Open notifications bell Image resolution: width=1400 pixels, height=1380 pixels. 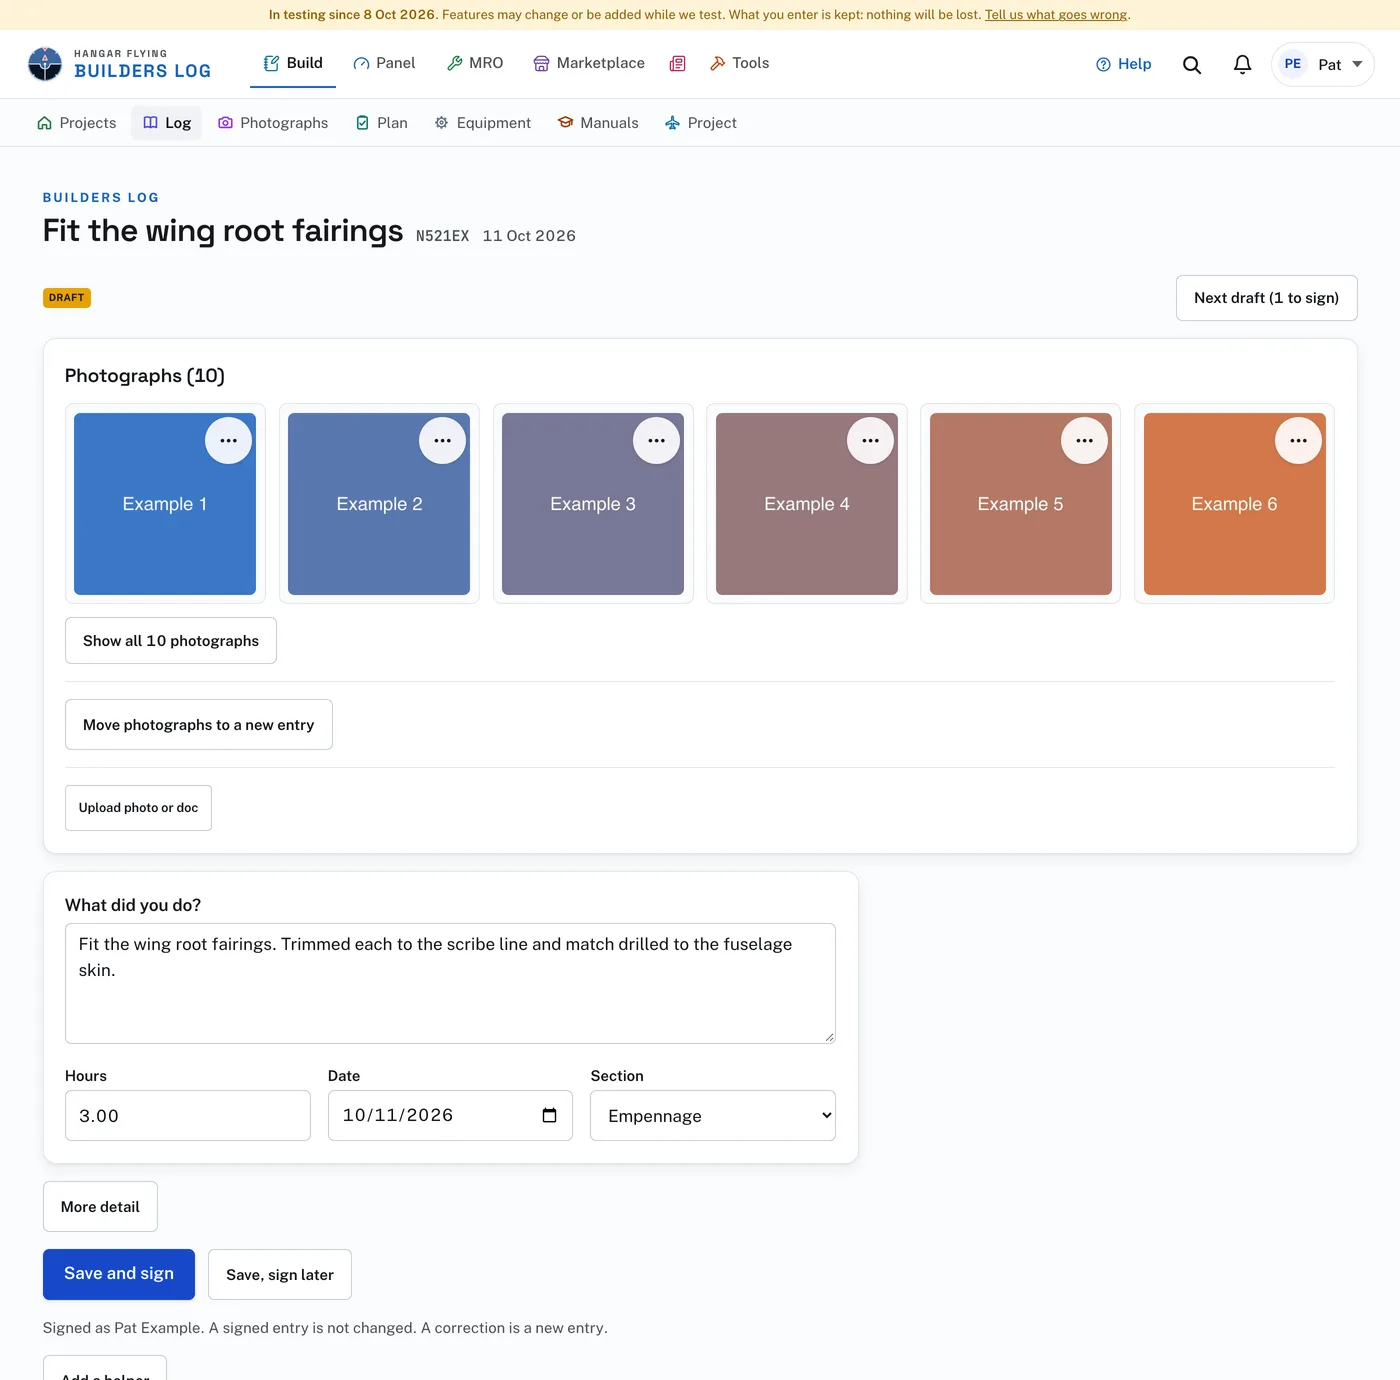coord(1242,65)
